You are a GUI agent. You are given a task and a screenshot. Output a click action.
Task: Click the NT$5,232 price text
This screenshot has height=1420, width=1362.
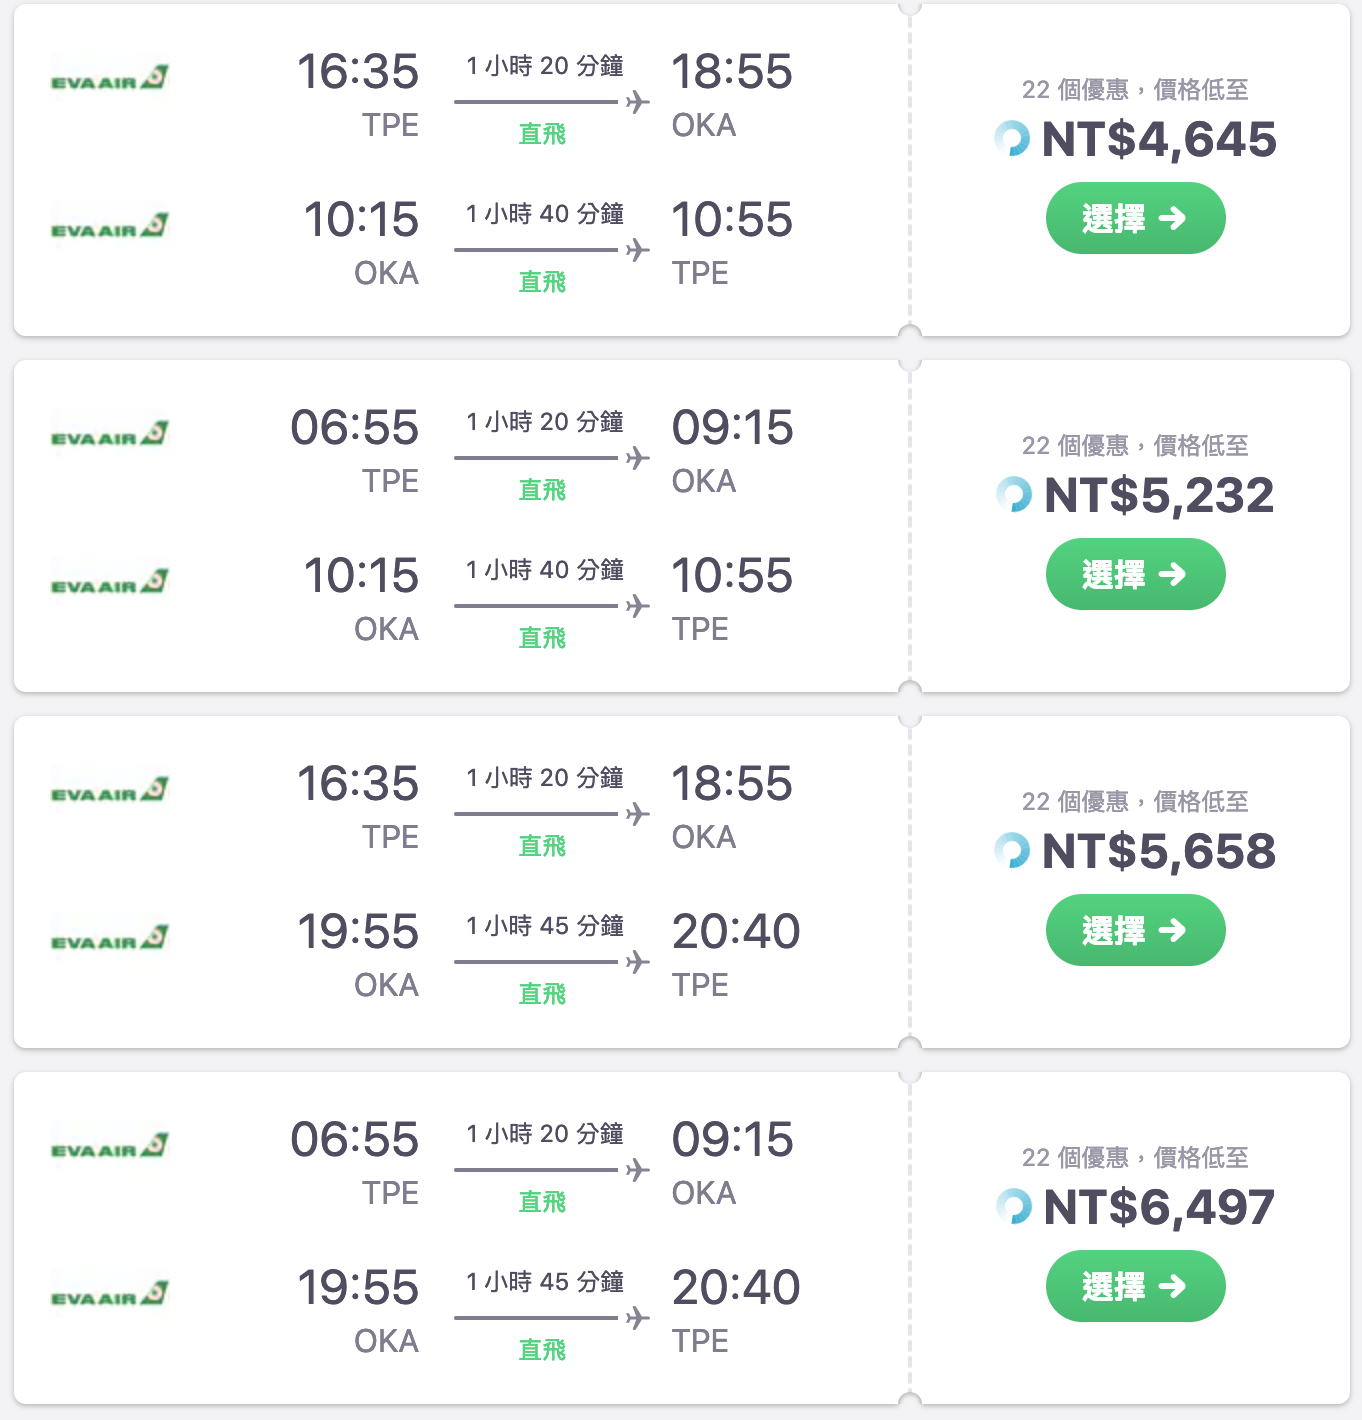tap(1159, 495)
